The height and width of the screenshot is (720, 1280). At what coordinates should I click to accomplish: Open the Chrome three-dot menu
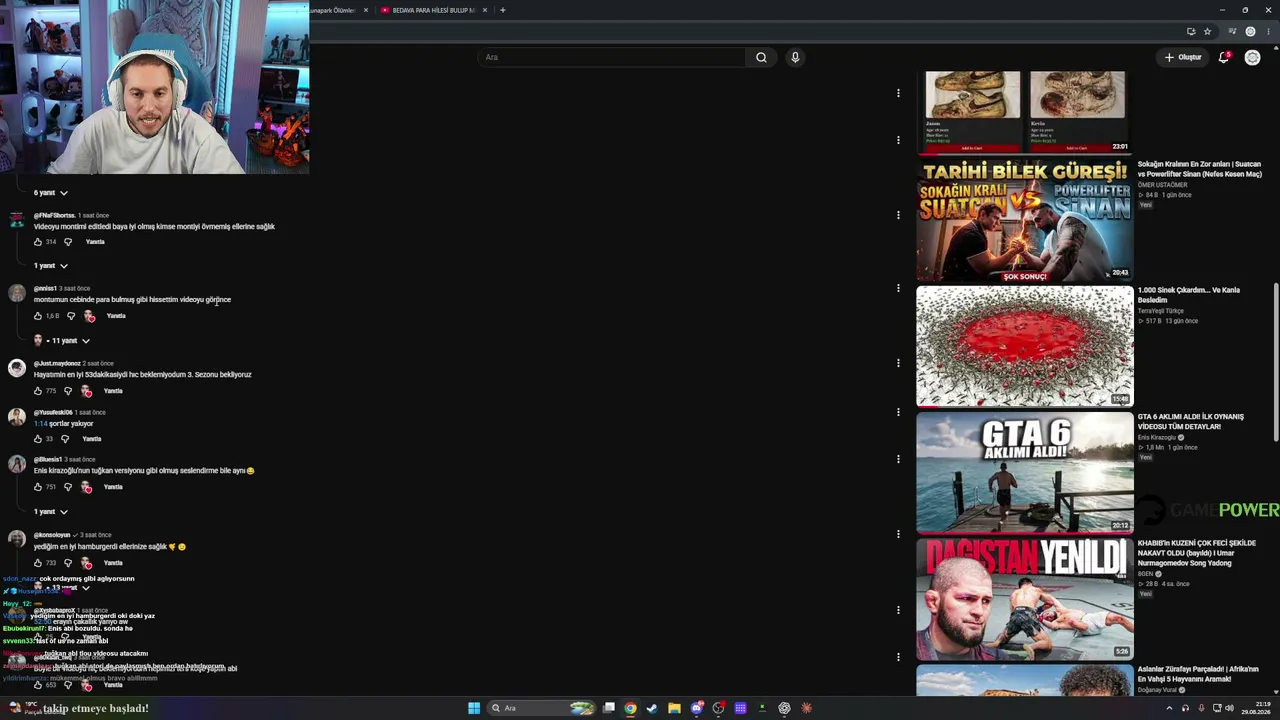pos(1267,31)
